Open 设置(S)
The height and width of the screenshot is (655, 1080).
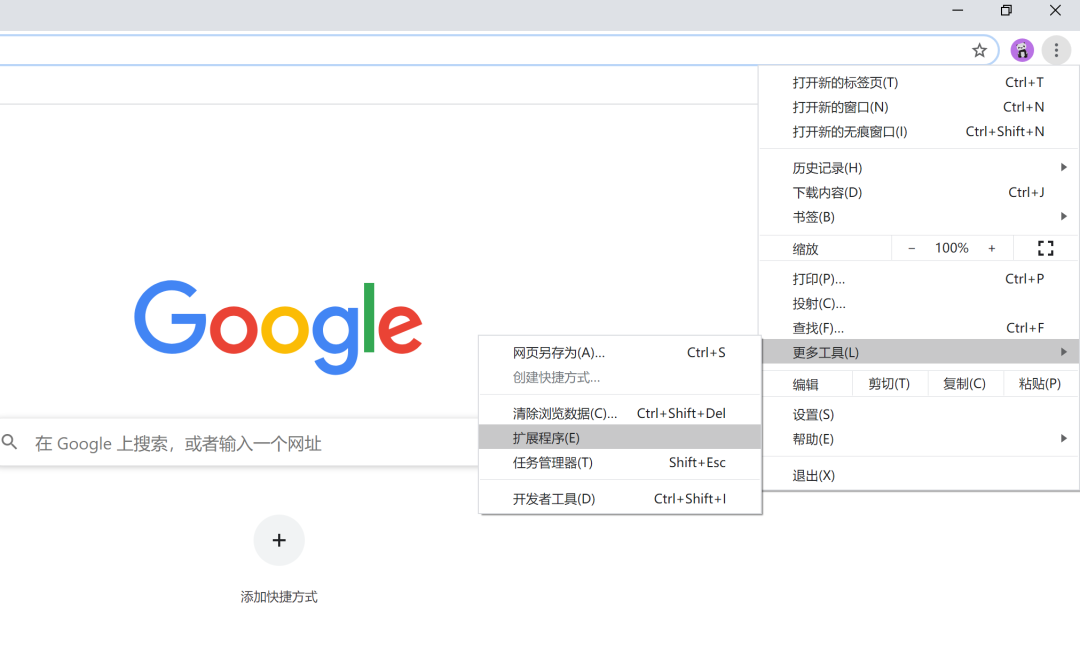click(919, 415)
